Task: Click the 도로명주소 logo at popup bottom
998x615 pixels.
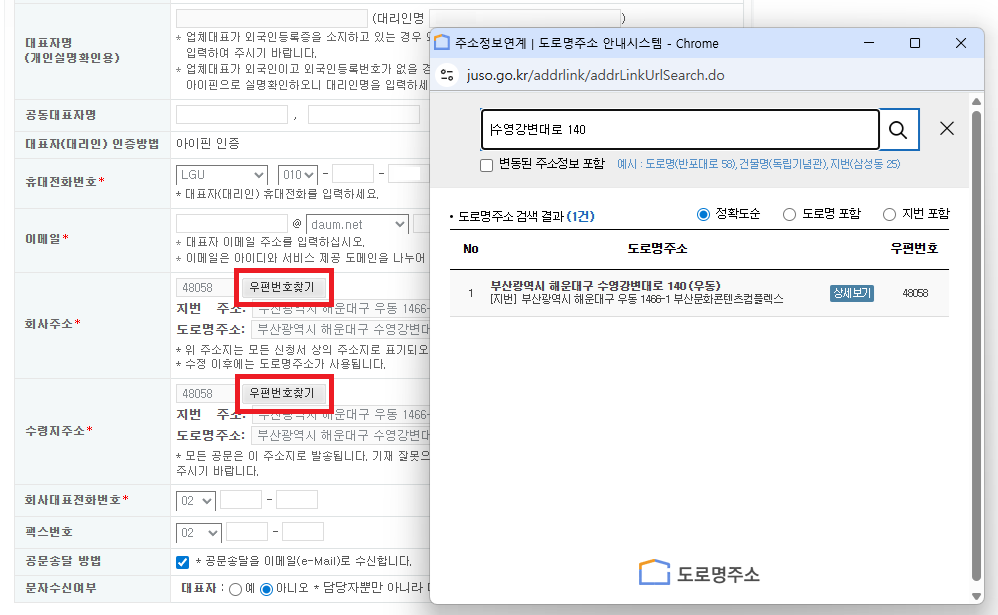Action: pyautogui.click(x=699, y=573)
